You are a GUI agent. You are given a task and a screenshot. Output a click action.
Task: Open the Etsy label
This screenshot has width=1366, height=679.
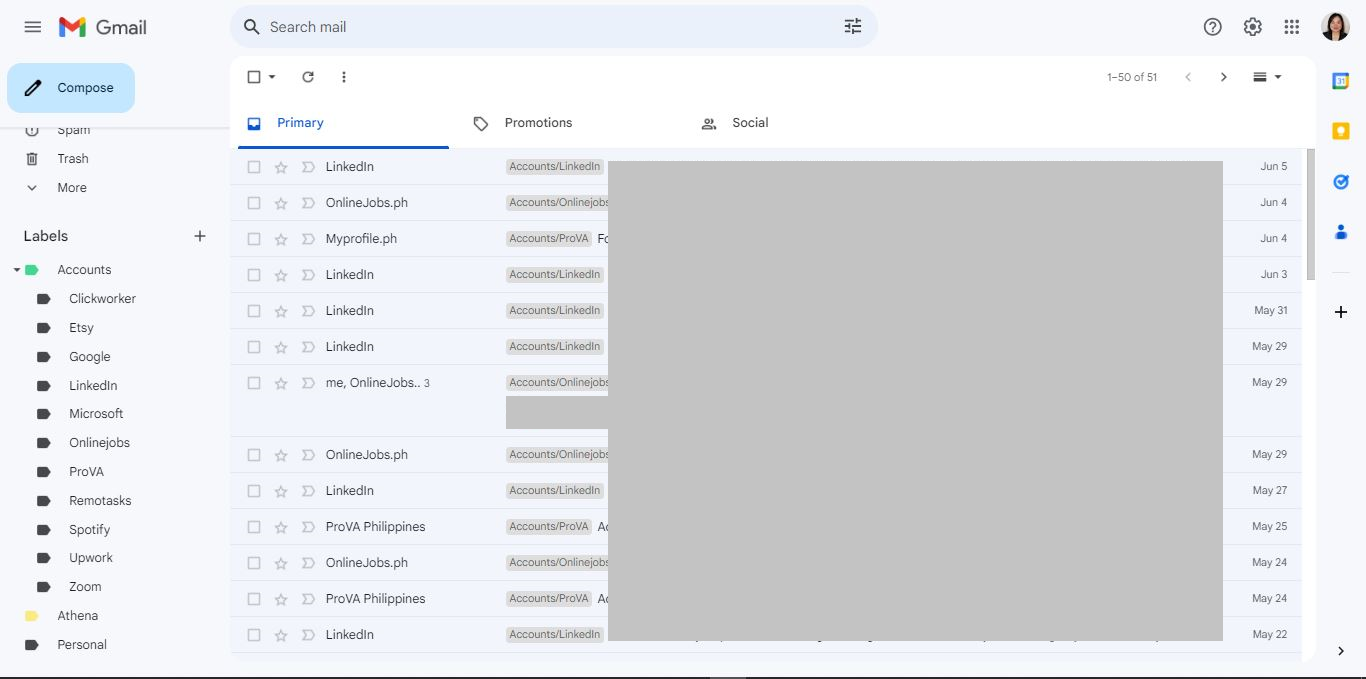click(x=81, y=328)
